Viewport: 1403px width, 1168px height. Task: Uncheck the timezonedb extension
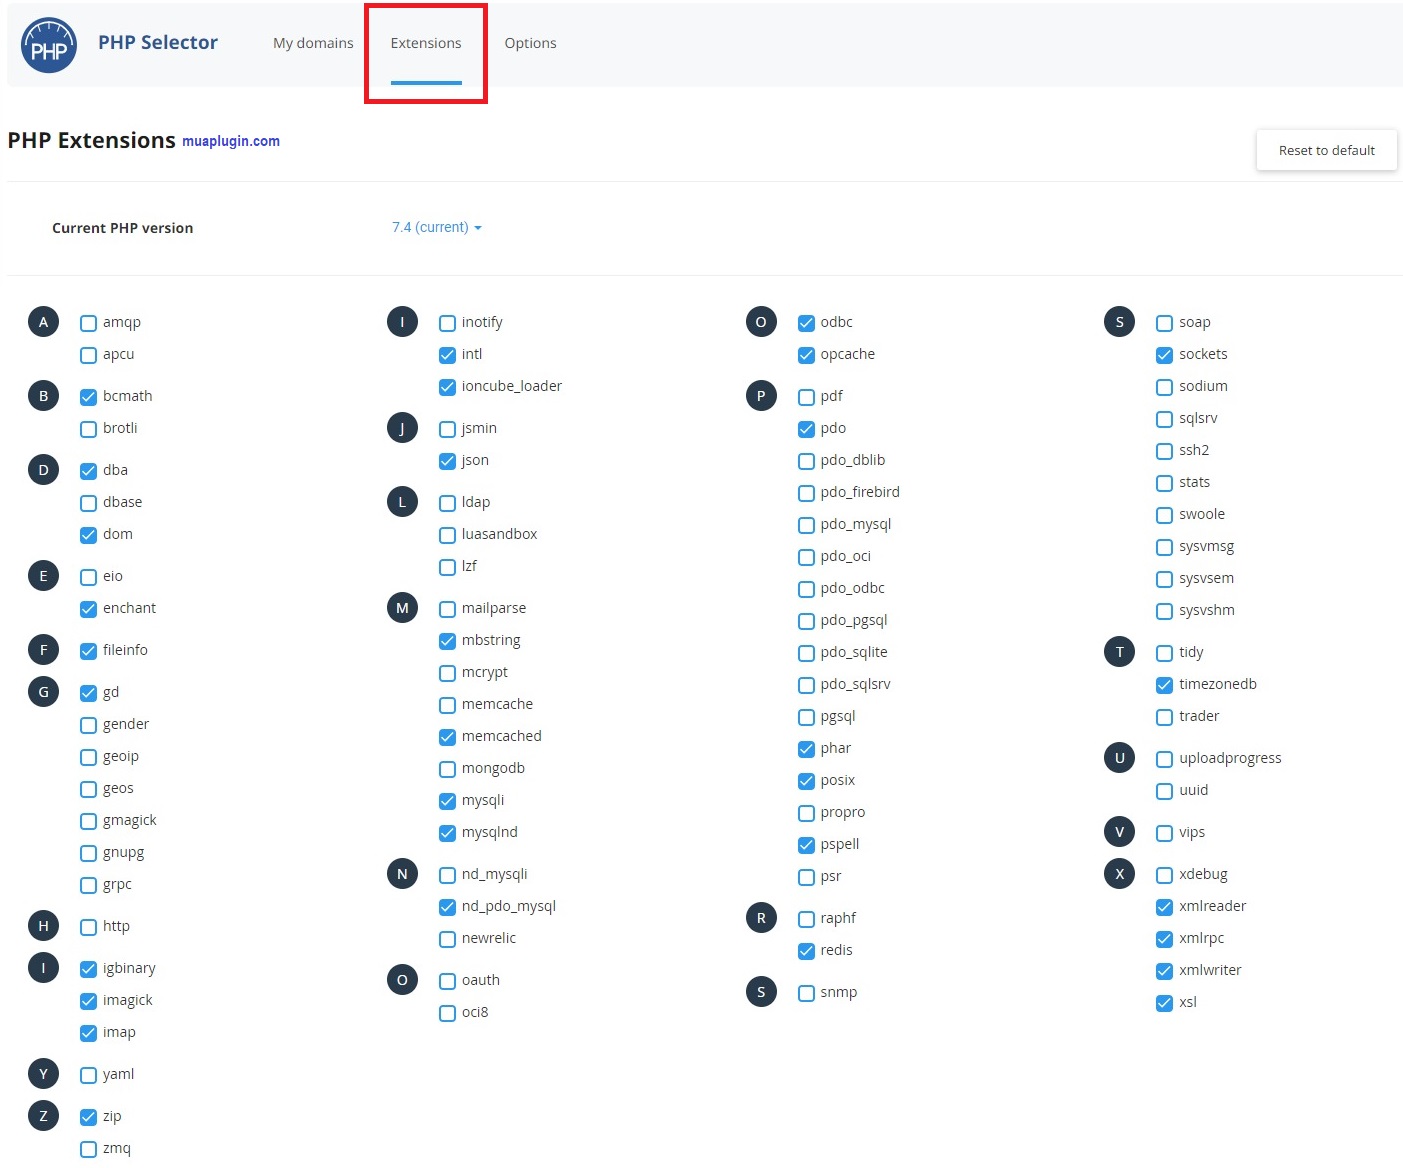pos(1164,685)
